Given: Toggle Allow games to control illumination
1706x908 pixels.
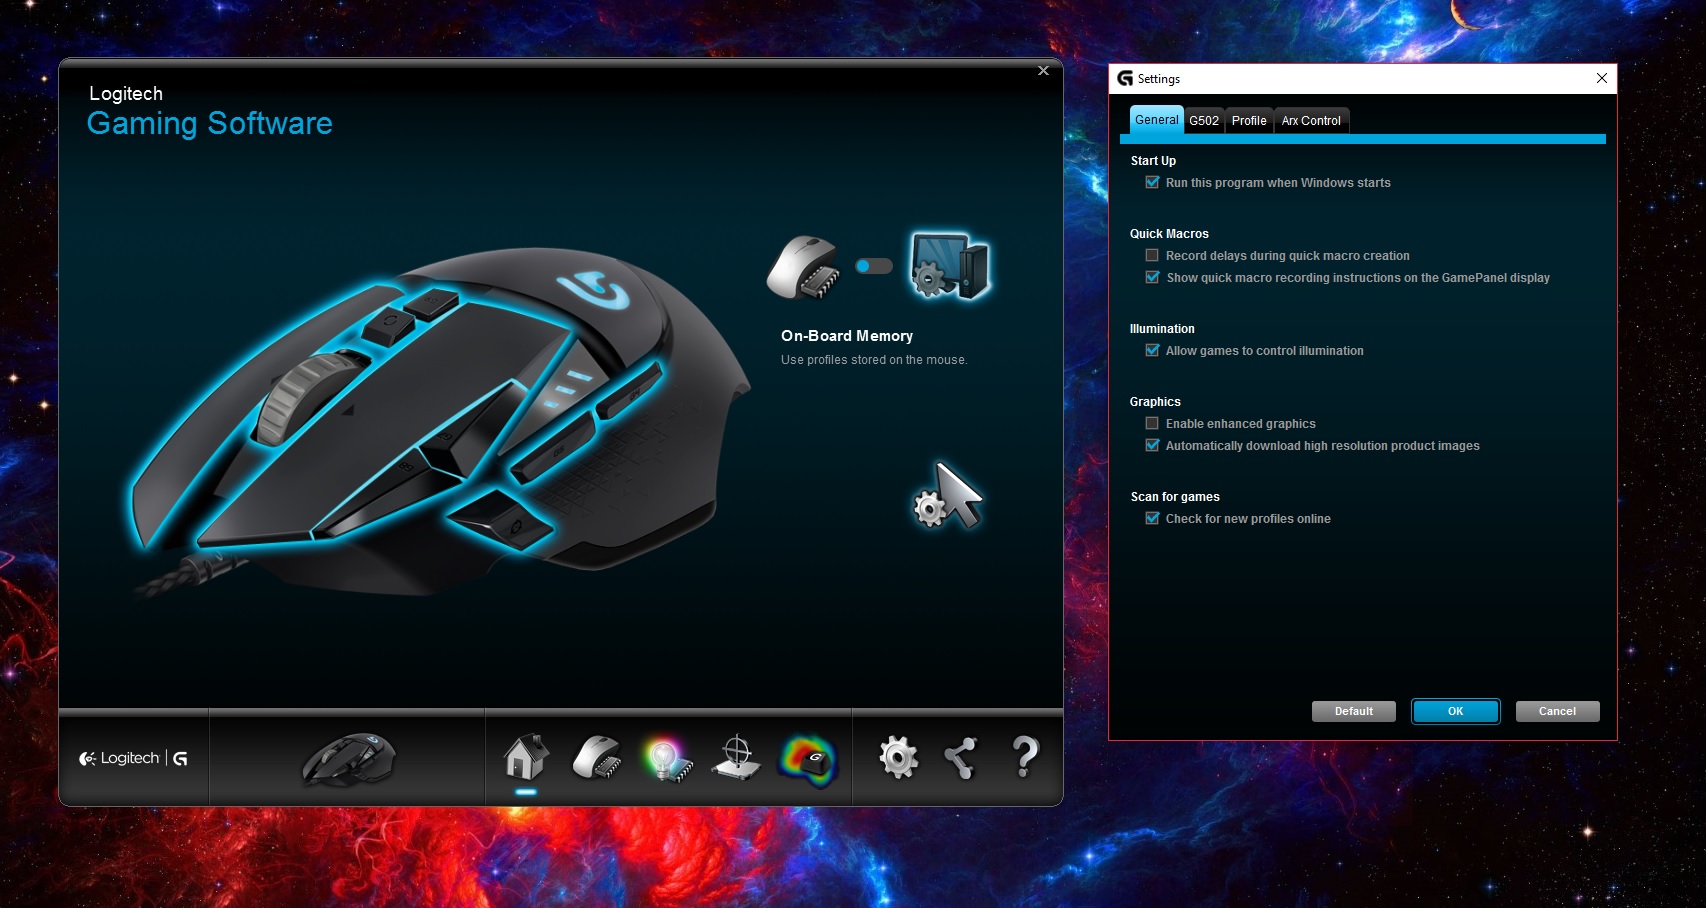Looking at the screenshot, I should [1152, 350].
